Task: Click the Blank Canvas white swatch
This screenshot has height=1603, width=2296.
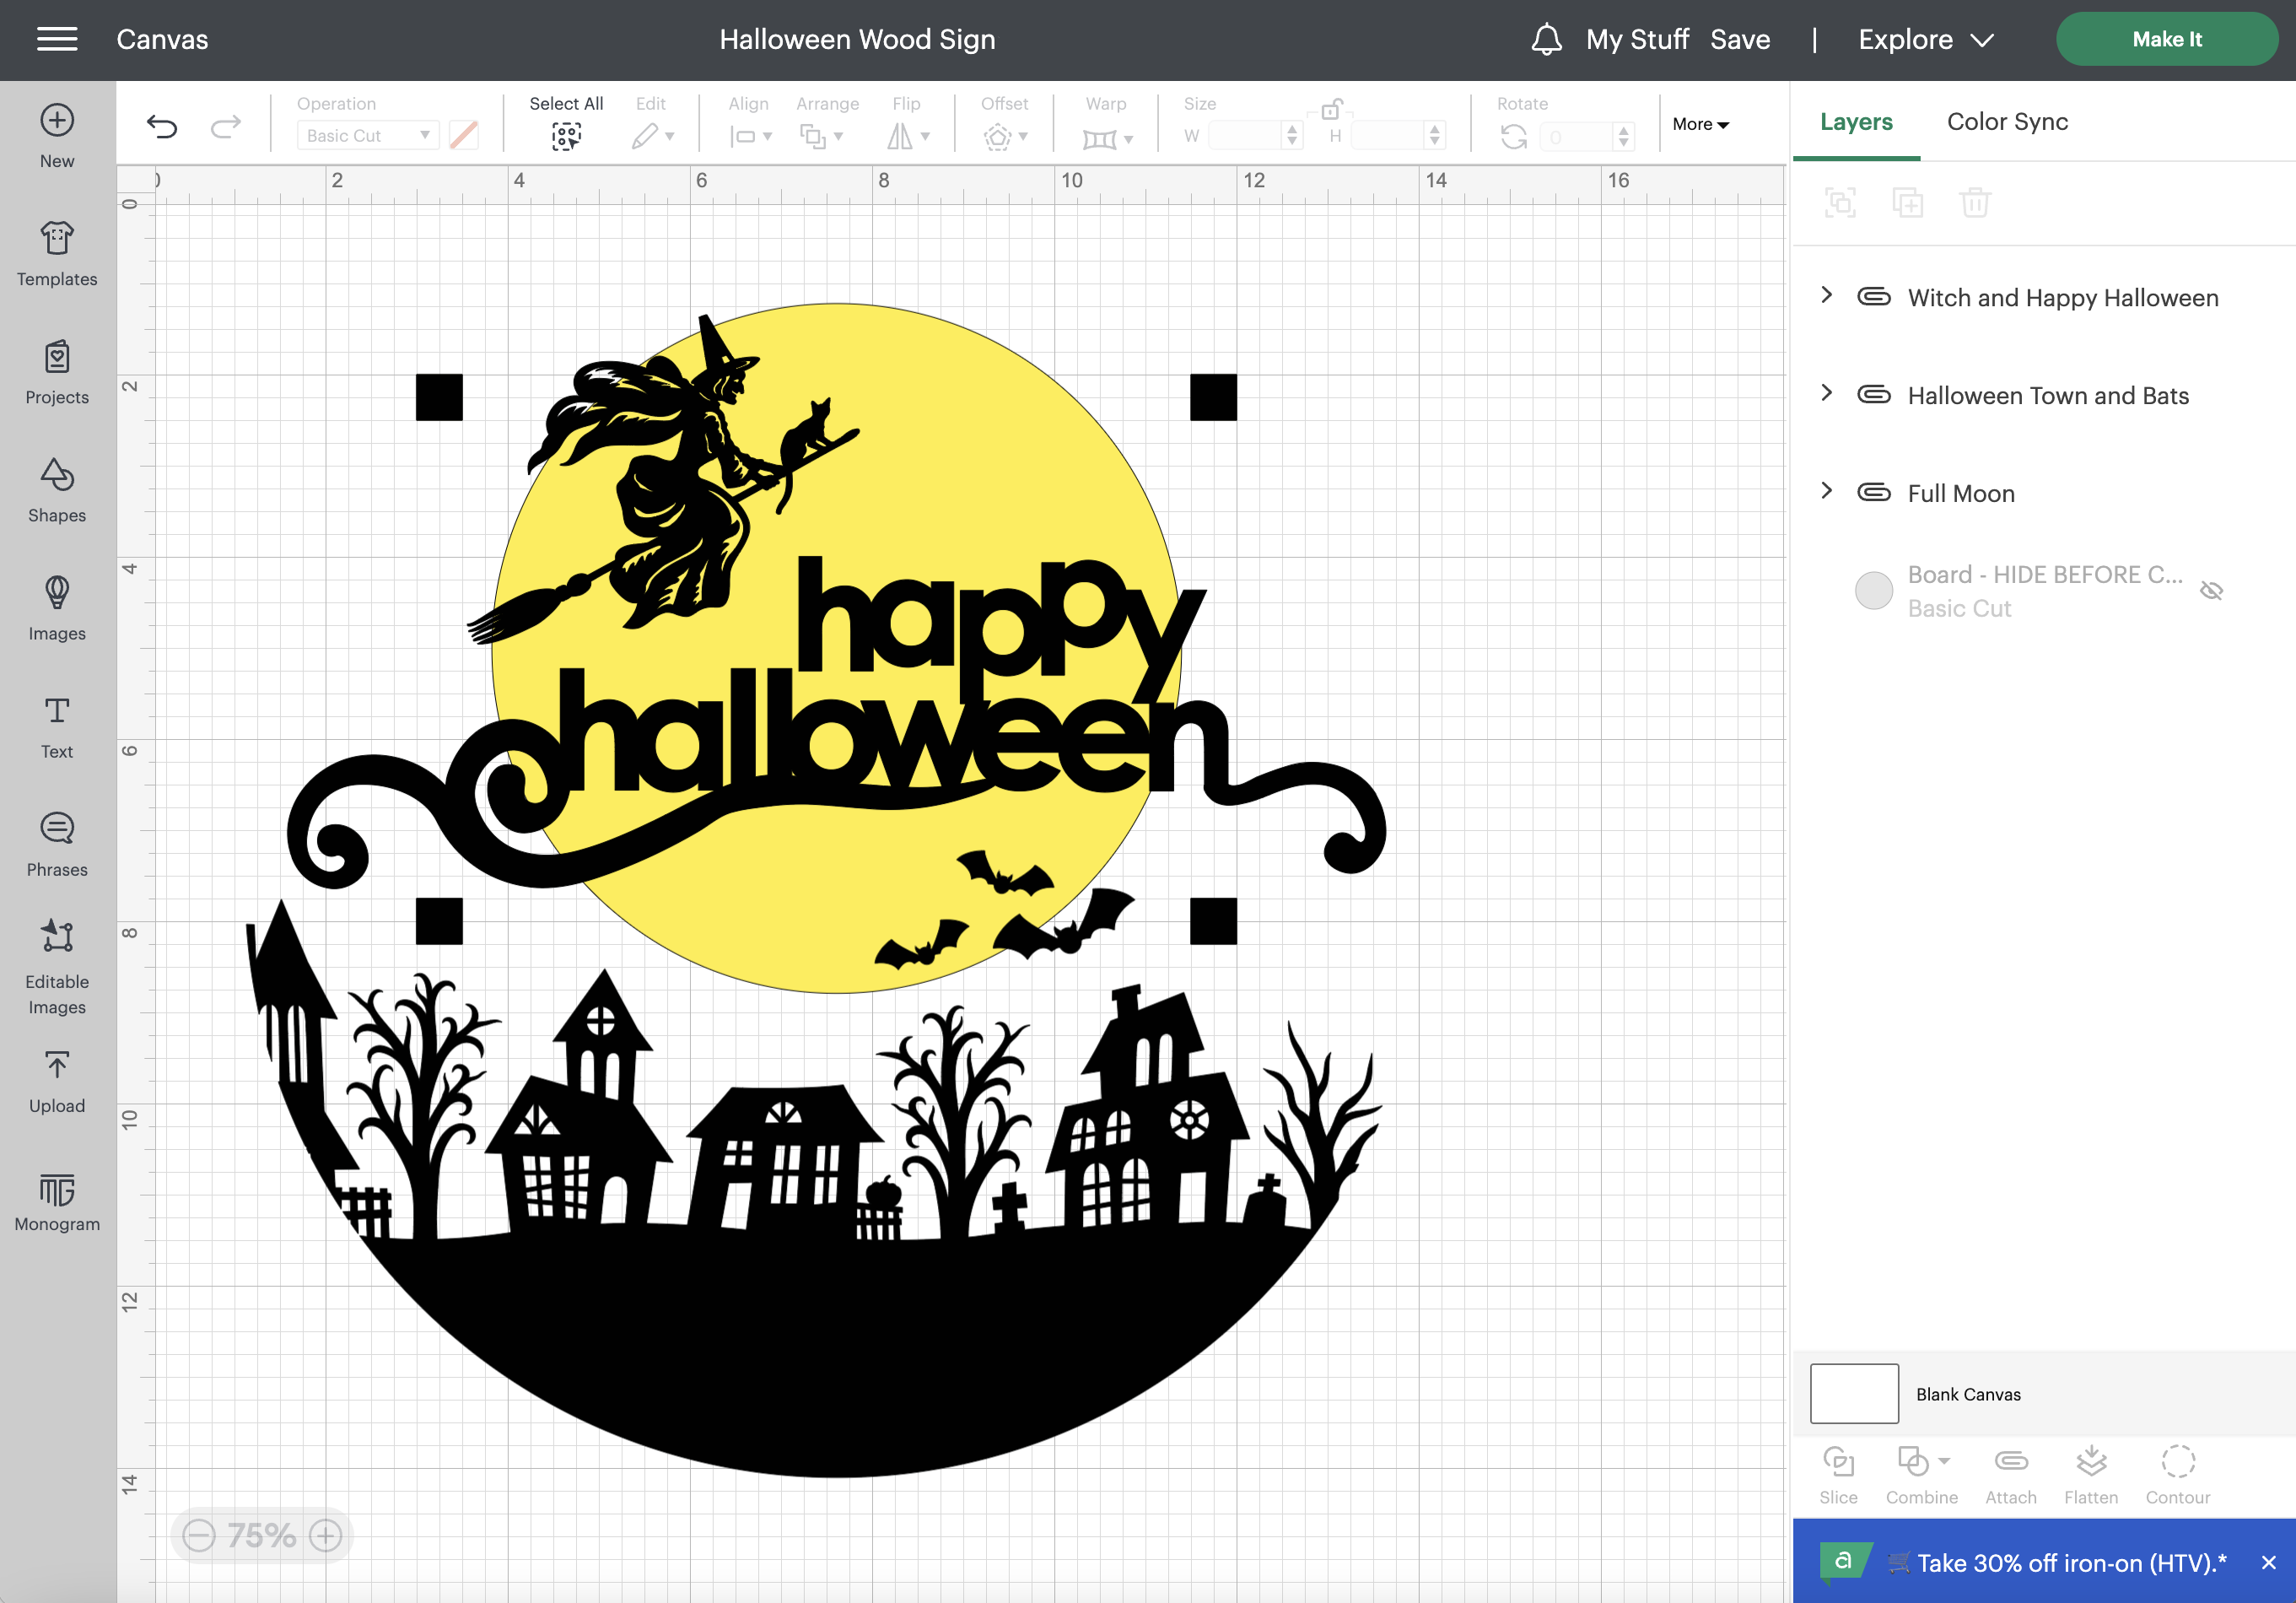Action: (x=1854, y=1393)
